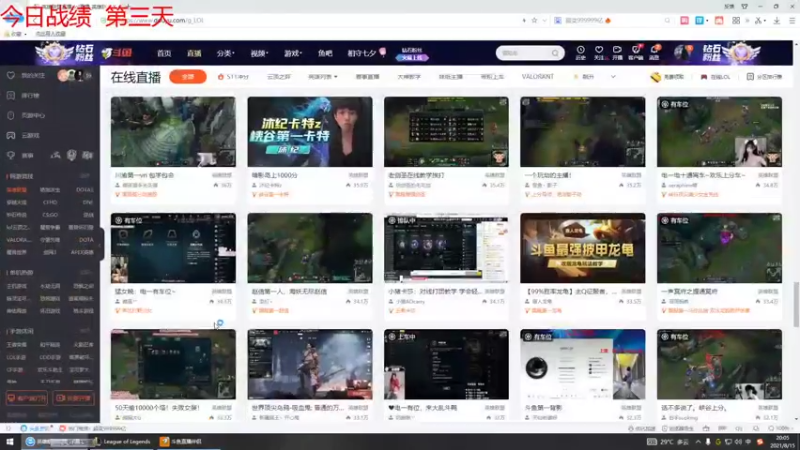Select the VALORA... sidebar category
The image size is (800, 450).
[19, 240]
